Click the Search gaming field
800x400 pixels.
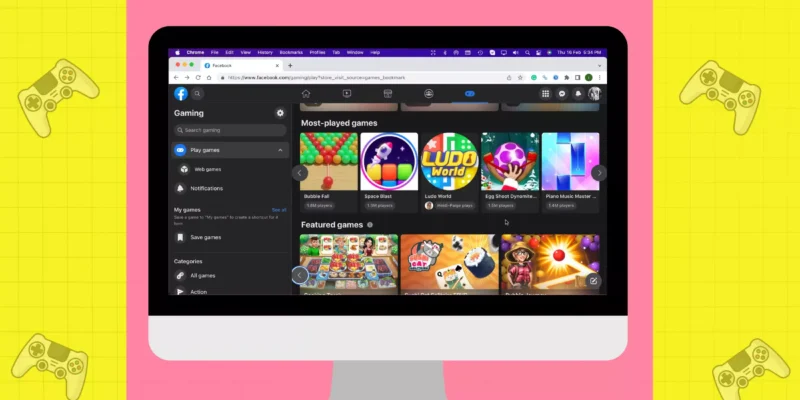click(x=230, y=130)
